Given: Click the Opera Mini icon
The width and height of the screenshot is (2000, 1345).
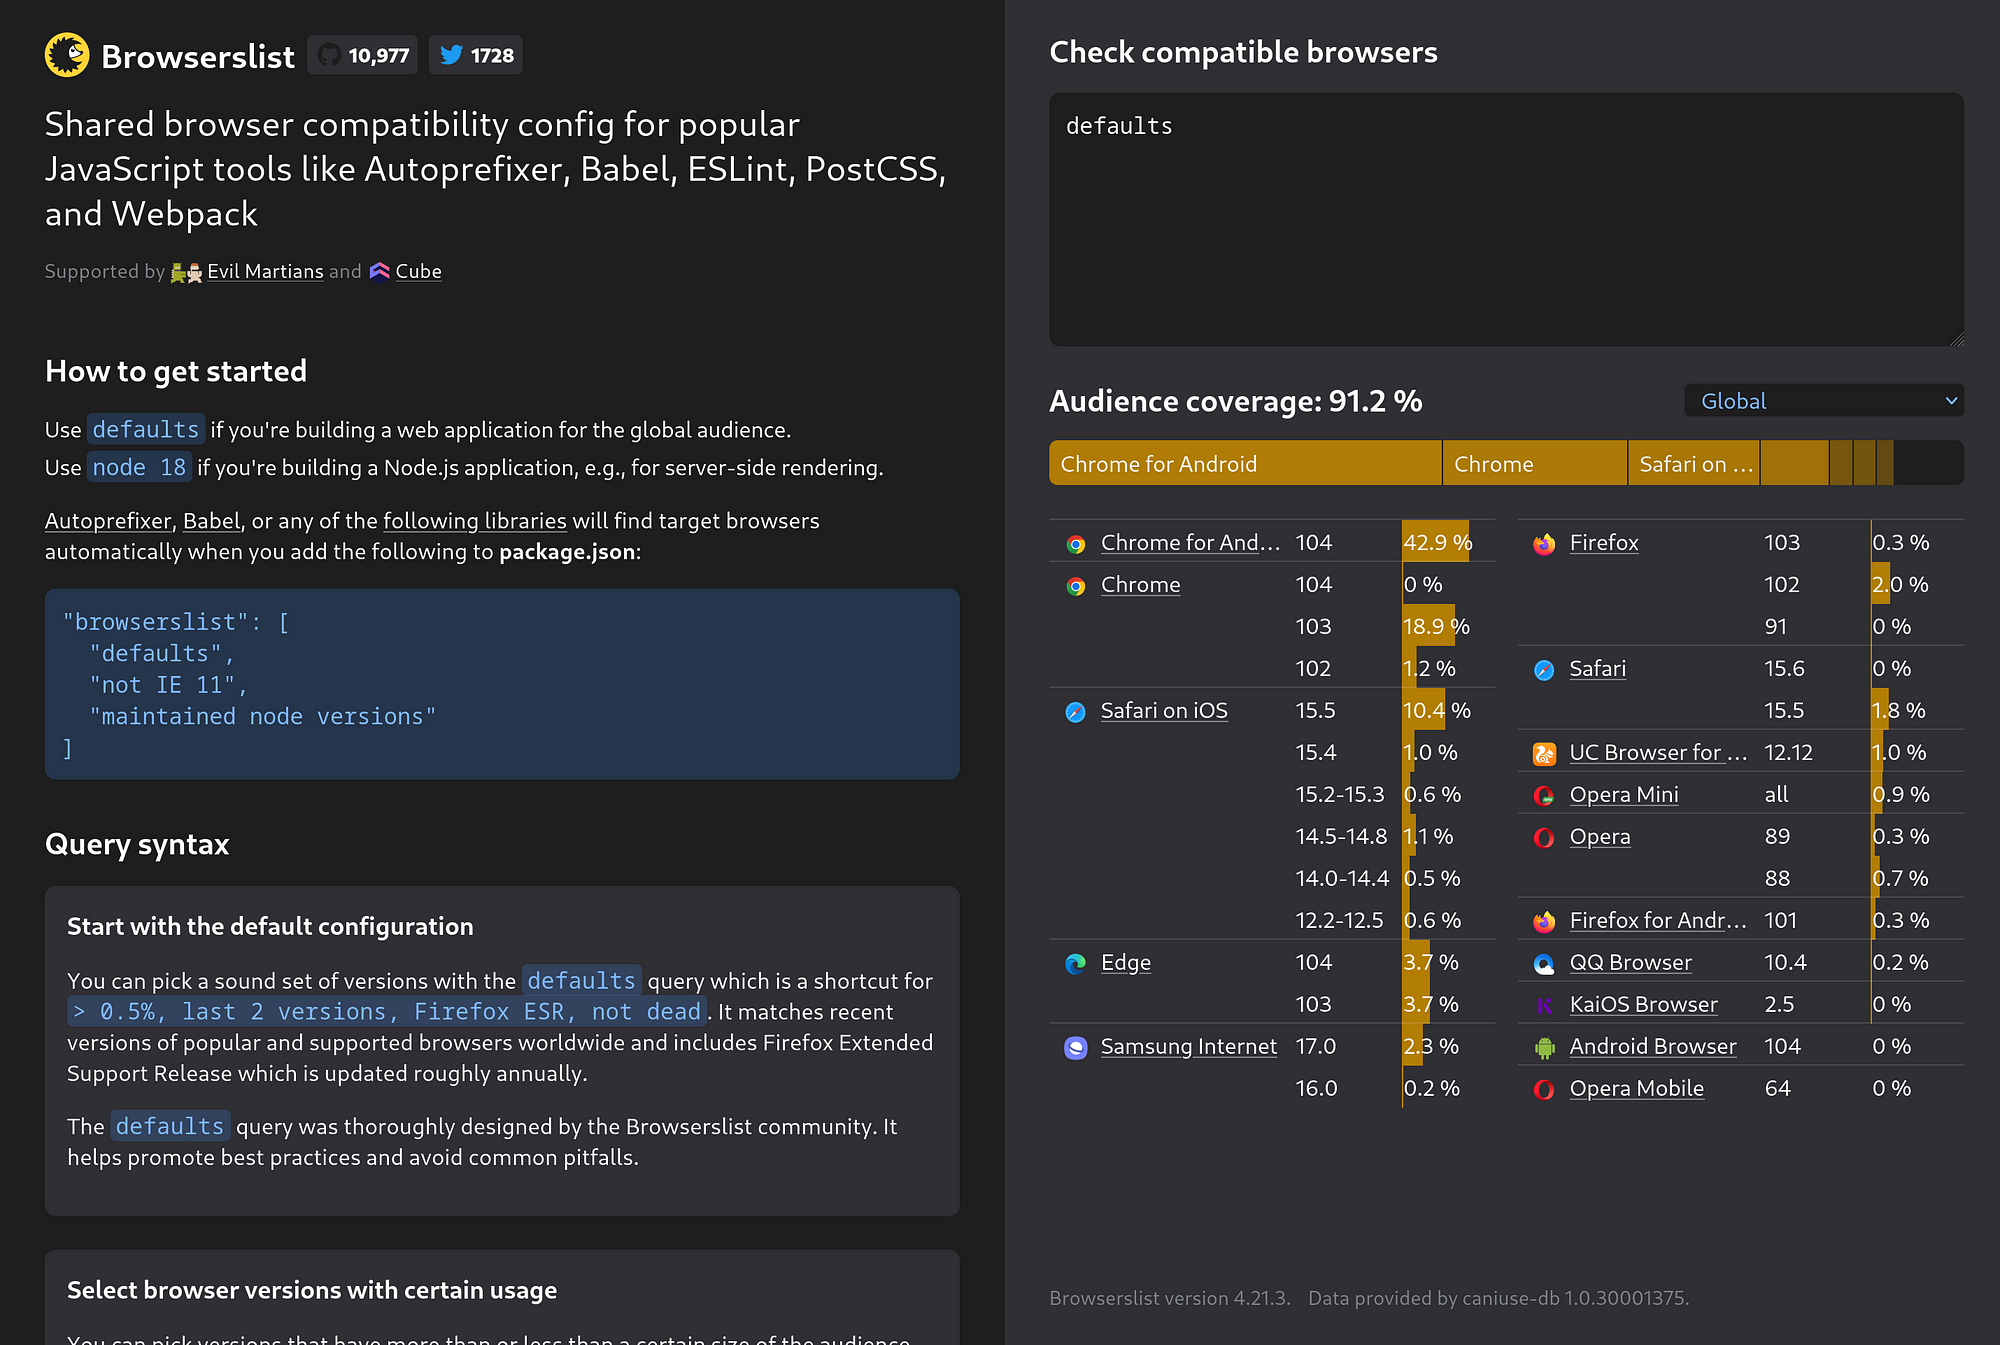Looking at the screenshot, I should point(1544,795).
